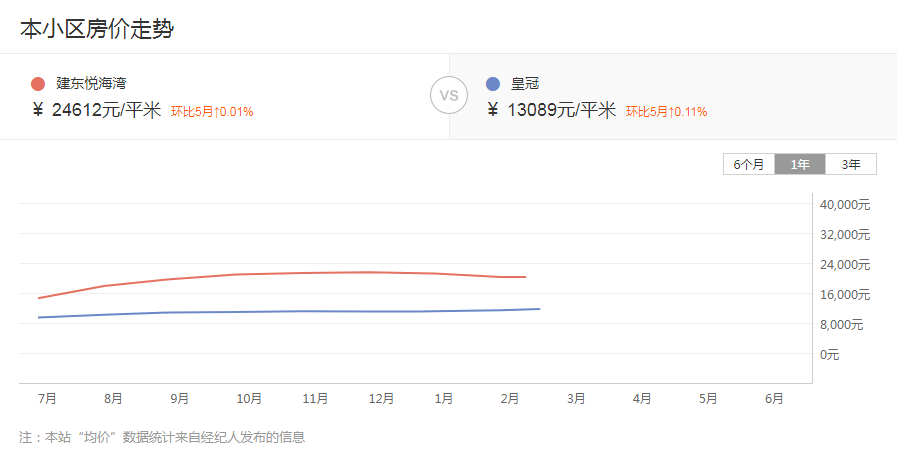Select the 1年 range tab
897x451 pixels.
[800, 164]
